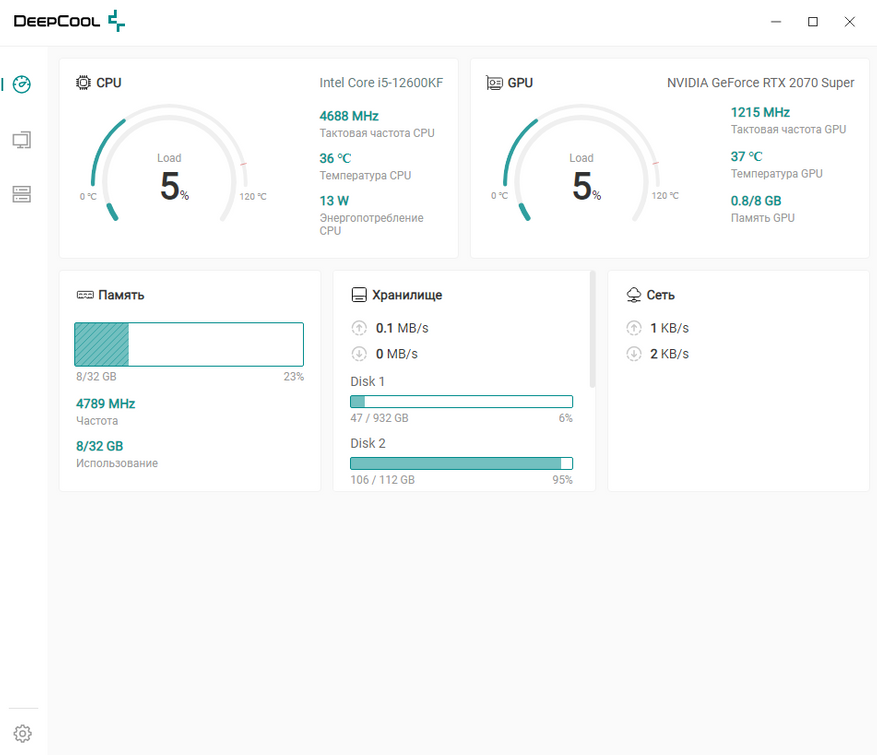Open settings via the gear icon
Viewport: 877px width, 755px height.
pos(22,733)
